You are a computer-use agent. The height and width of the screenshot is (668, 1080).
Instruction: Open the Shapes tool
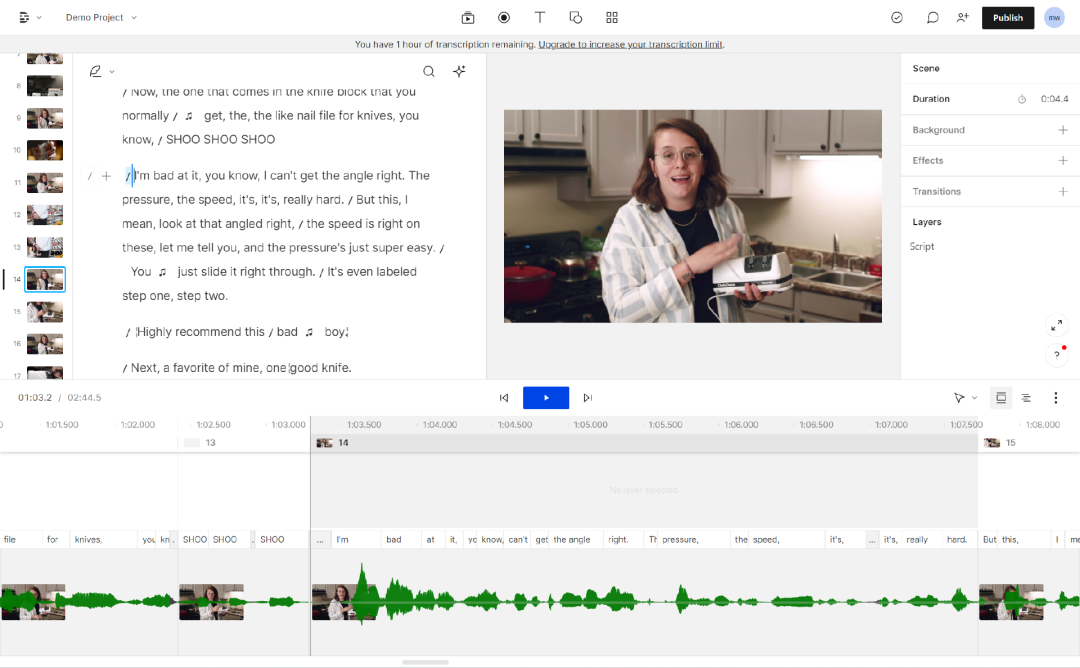click(x=576, y=17)
